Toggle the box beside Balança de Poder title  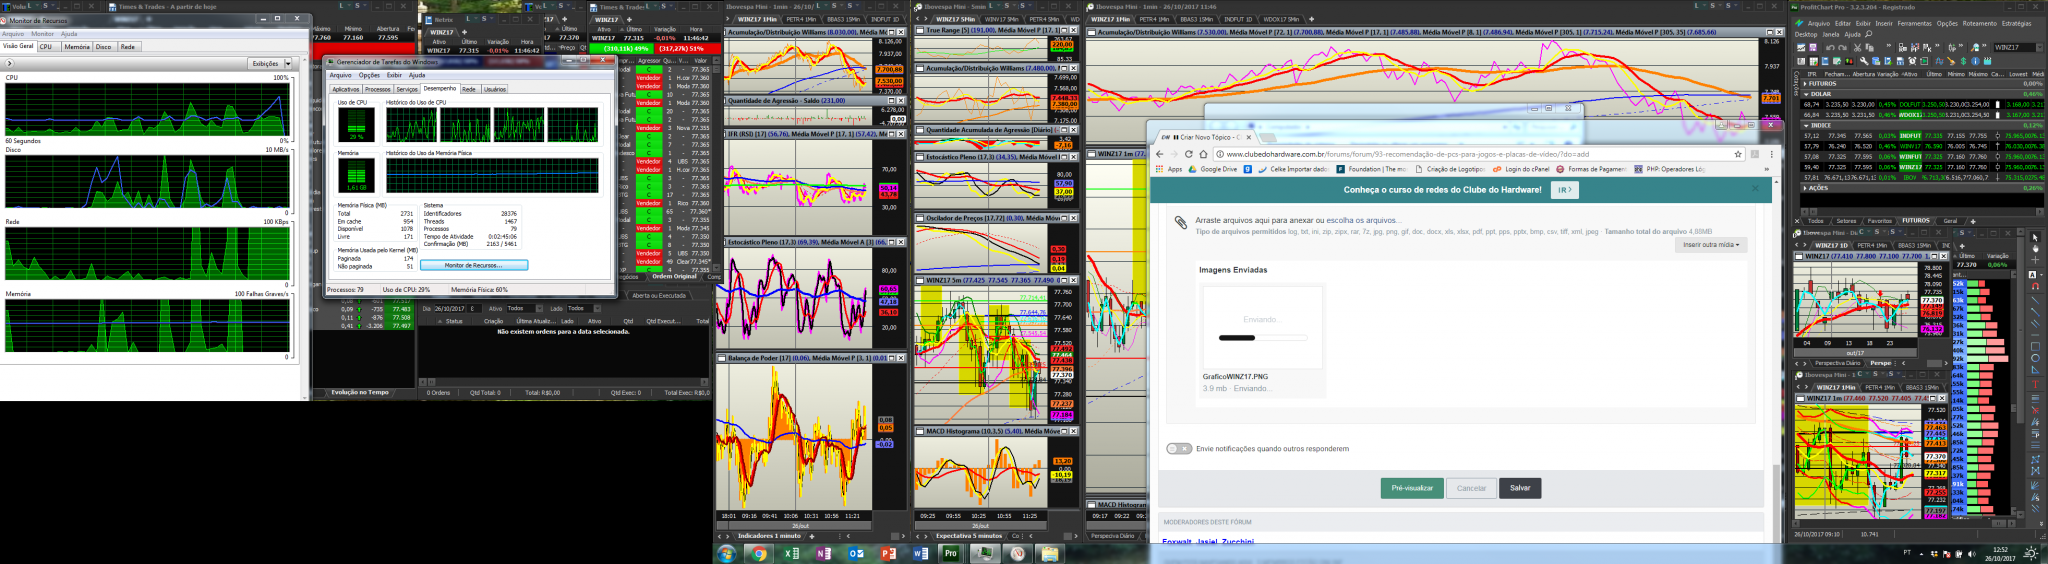pyautogui.click(x=721, y=358)
